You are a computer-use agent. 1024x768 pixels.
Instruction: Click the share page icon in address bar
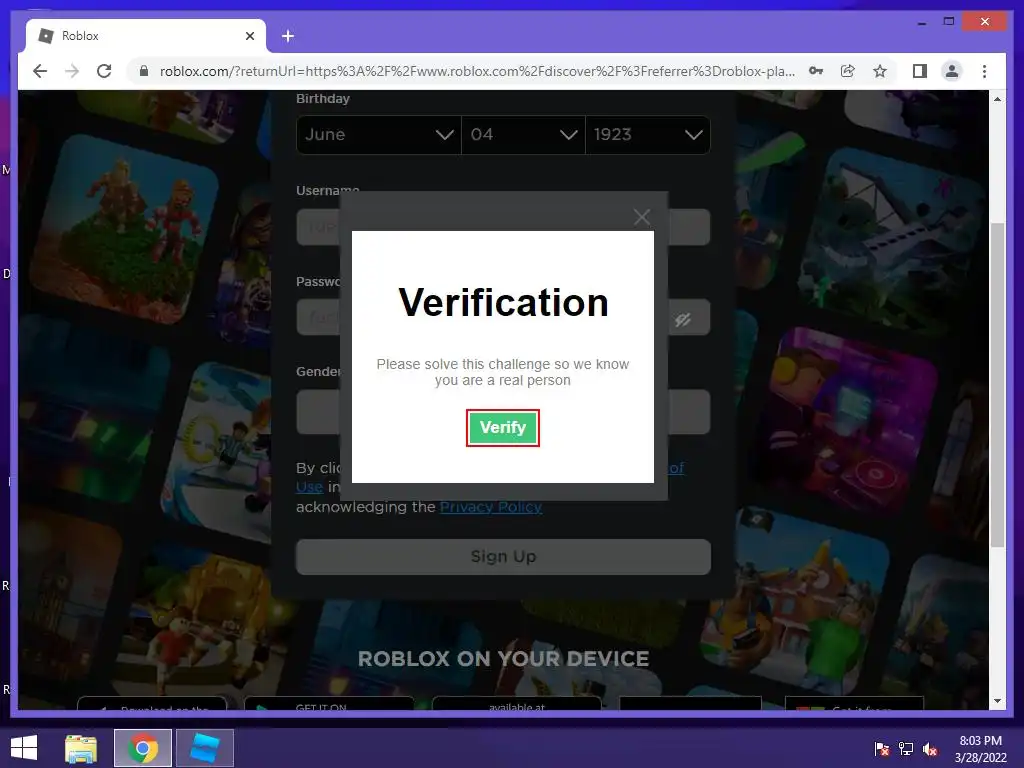(848, 71)
